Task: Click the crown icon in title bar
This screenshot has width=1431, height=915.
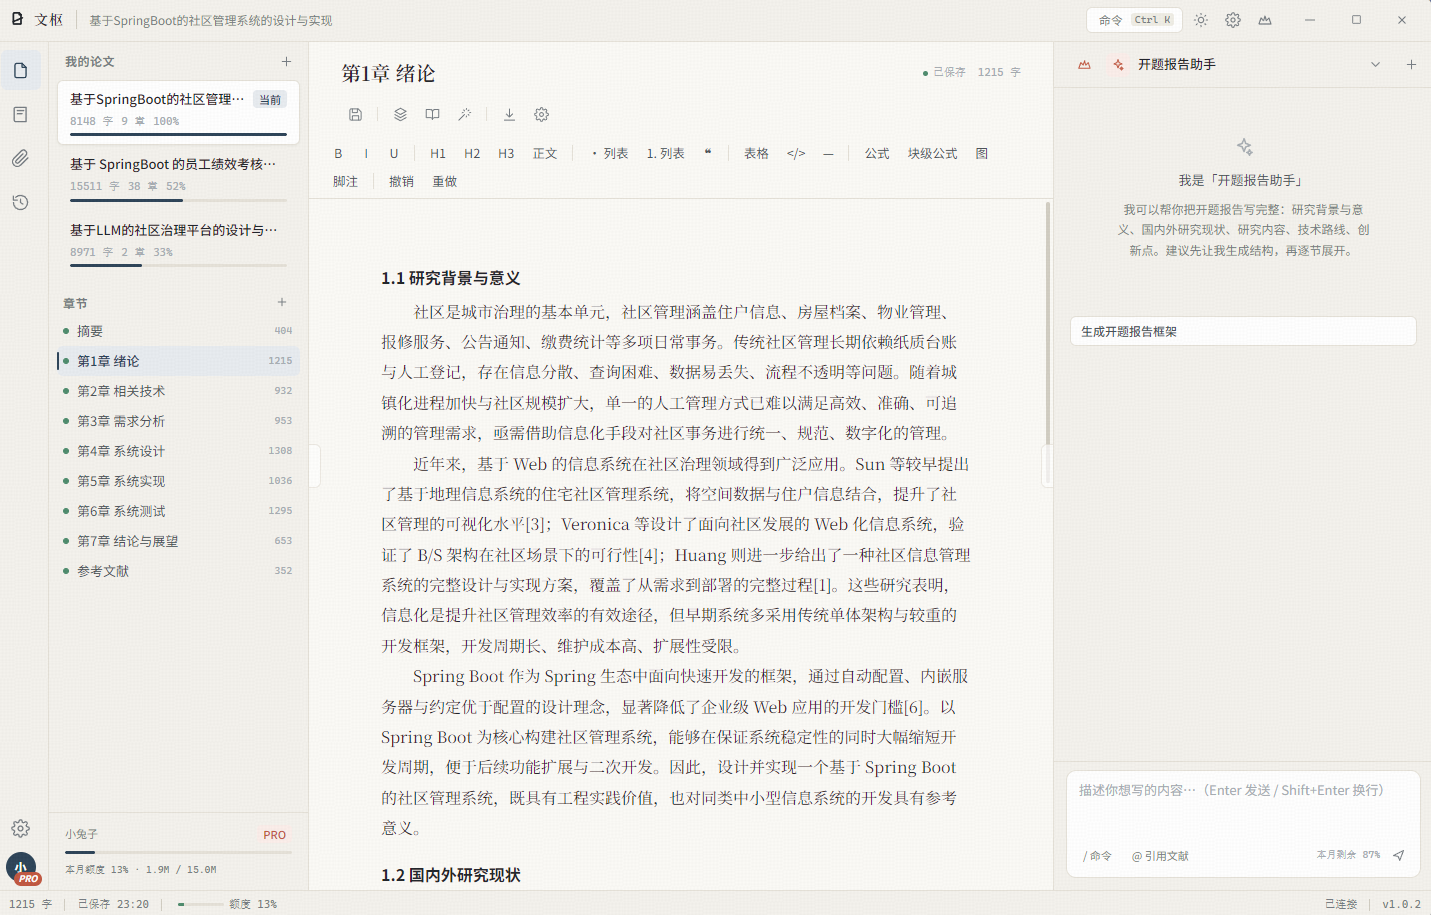Action: point(1265,20)
